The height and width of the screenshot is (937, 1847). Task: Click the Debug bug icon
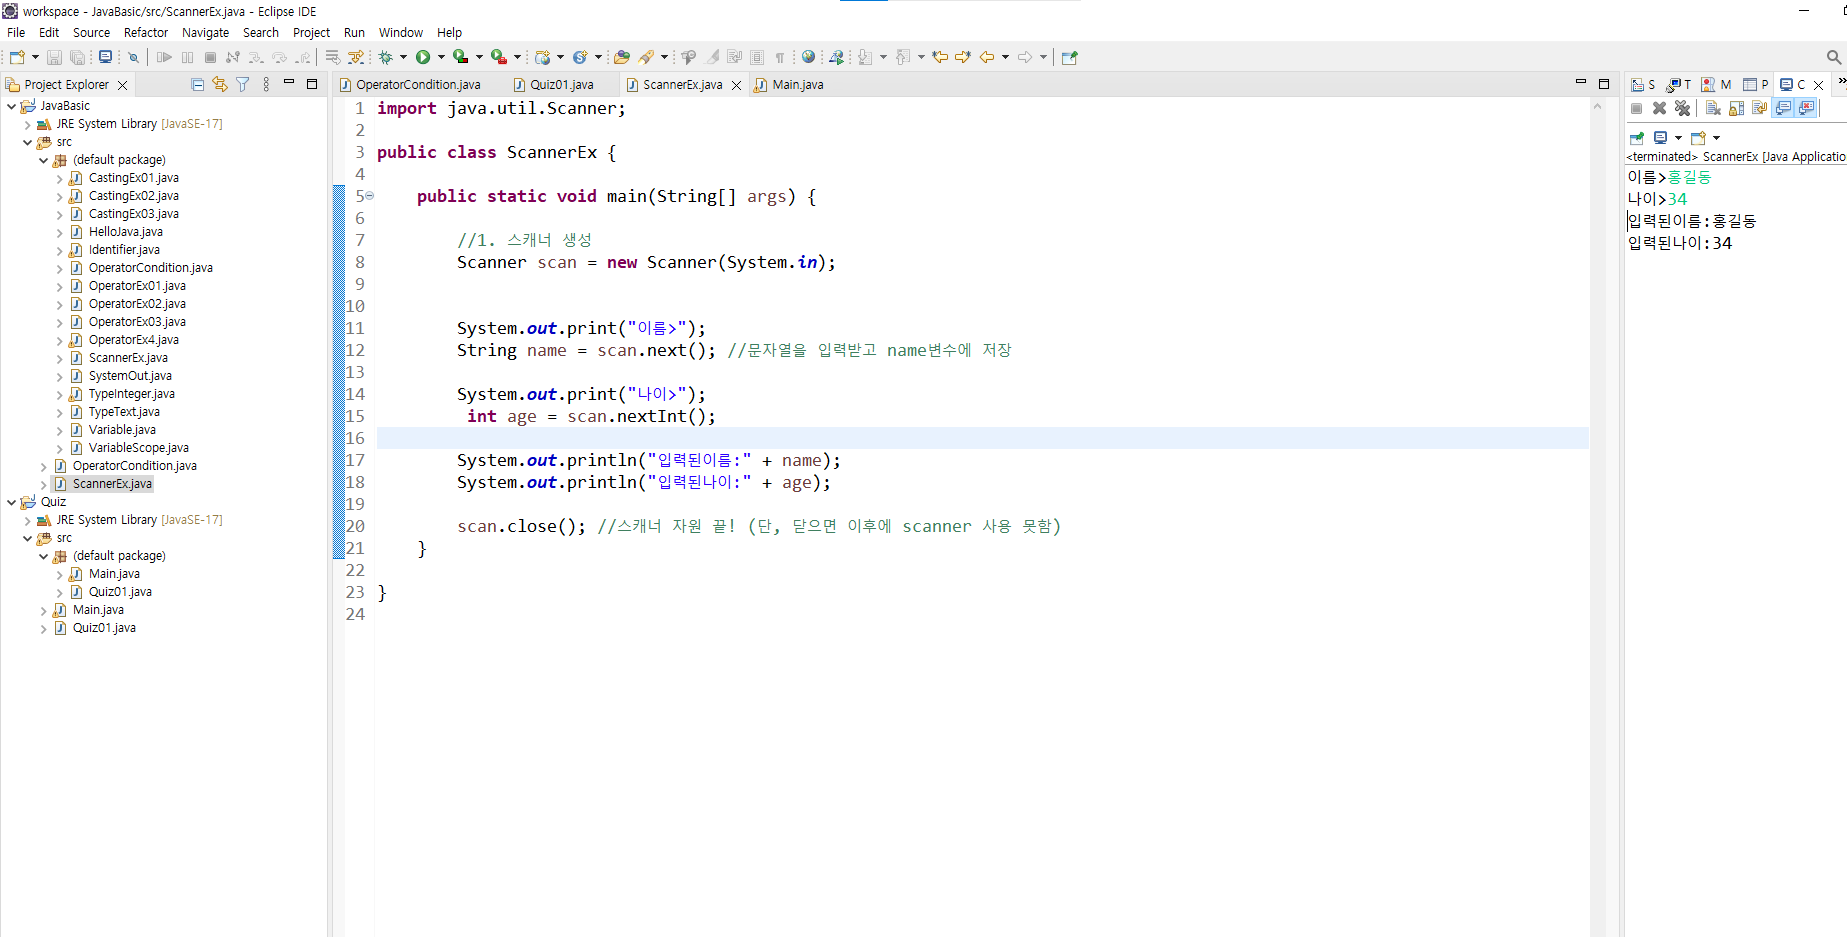(x=385, y=57)
